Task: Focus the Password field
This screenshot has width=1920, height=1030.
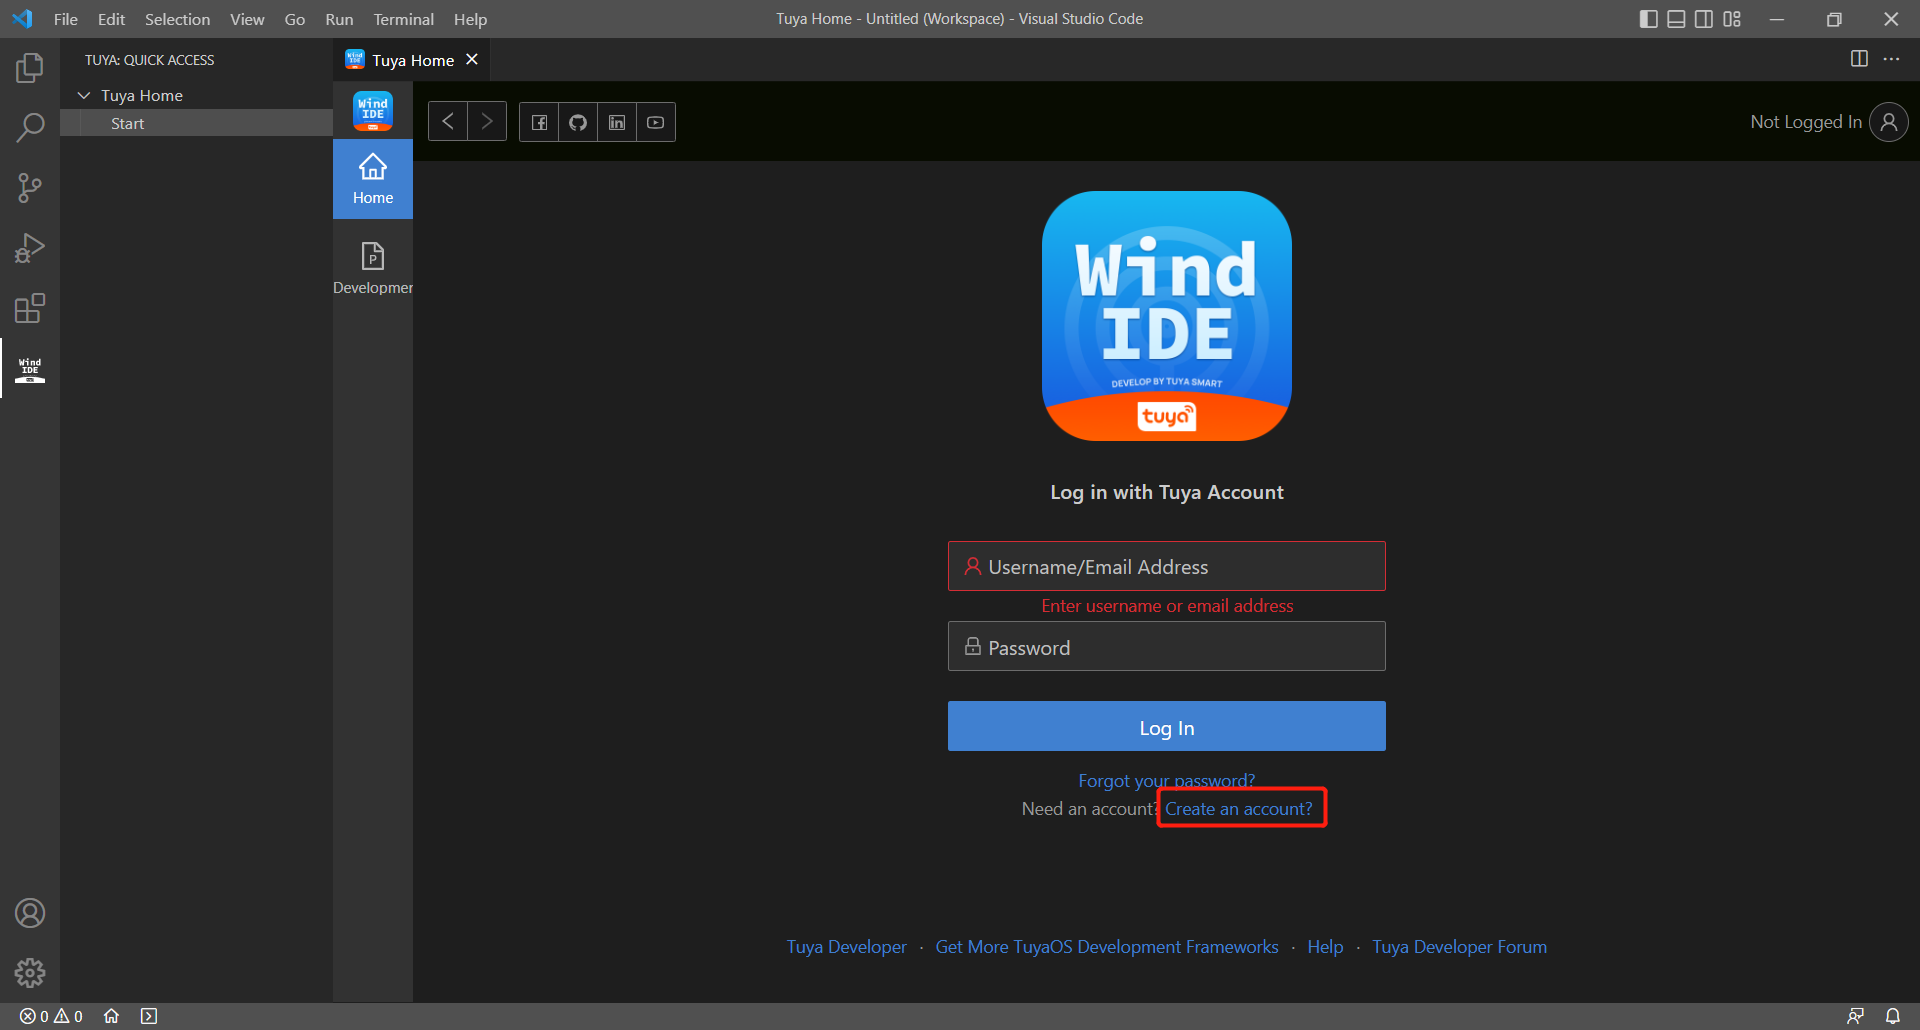Action: 1166,646
